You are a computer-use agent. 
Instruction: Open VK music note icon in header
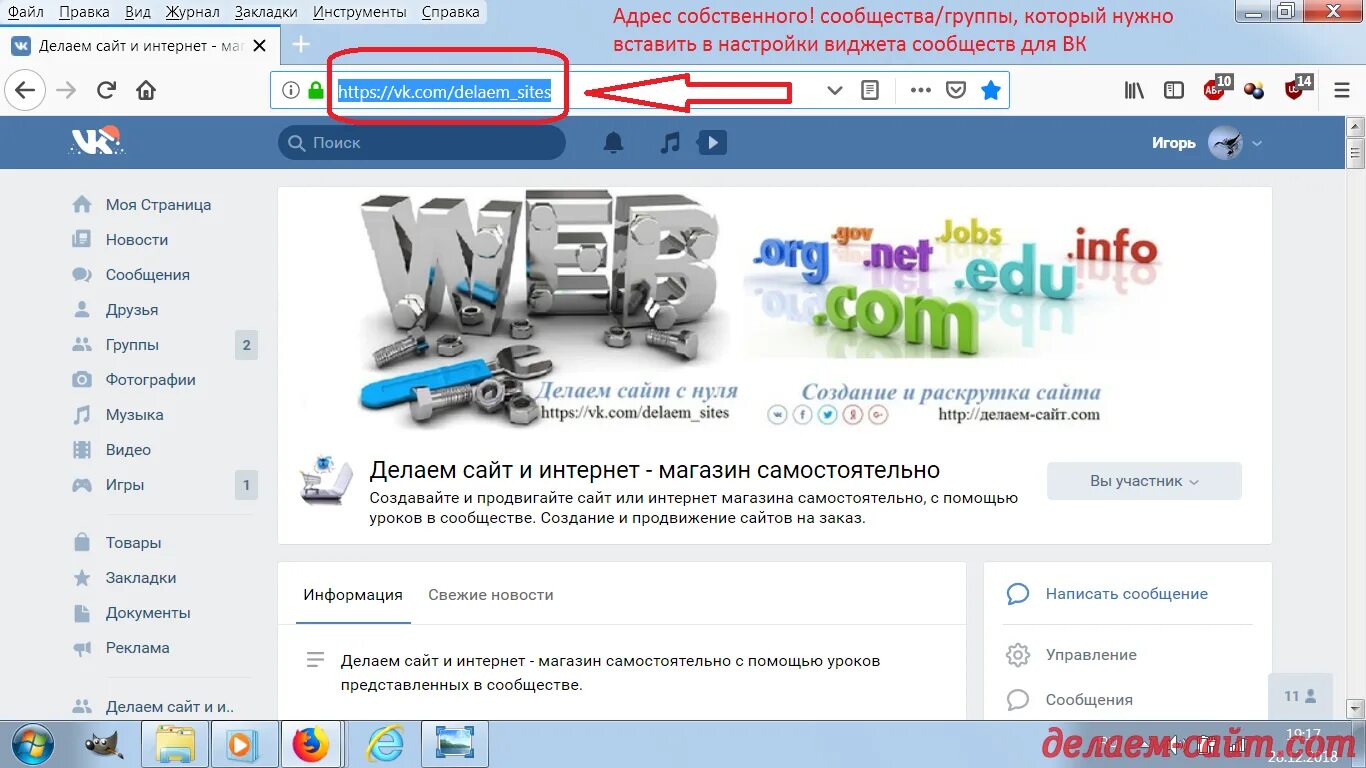[670, 143]
